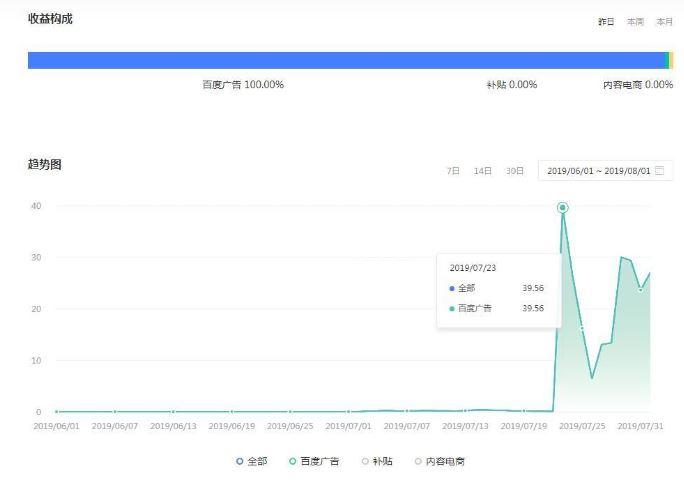Screen dimensions: 684x482
Task: Click the yellow end segment of the revenue bar
Action: click(x=671, y=61)
